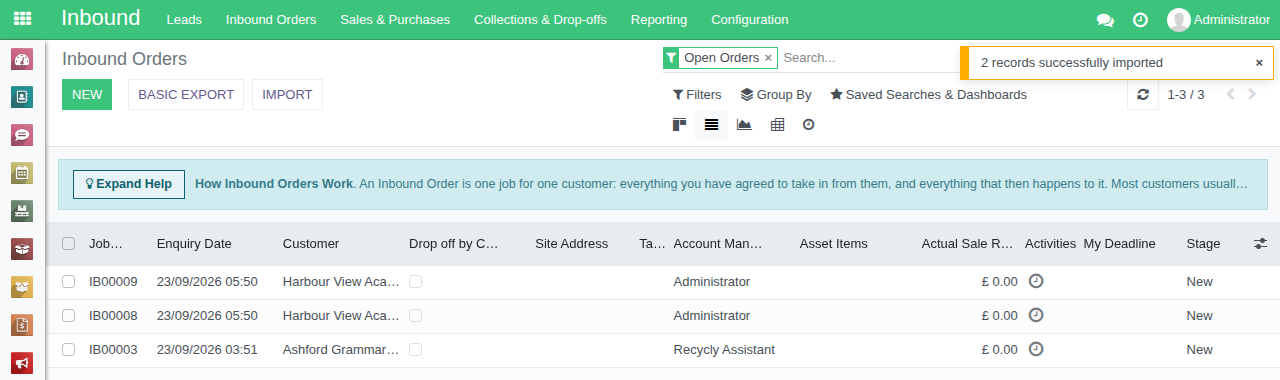Screen dimensions: 1280x380
Task: Open order IB00009
Action: tap(113, 282)
